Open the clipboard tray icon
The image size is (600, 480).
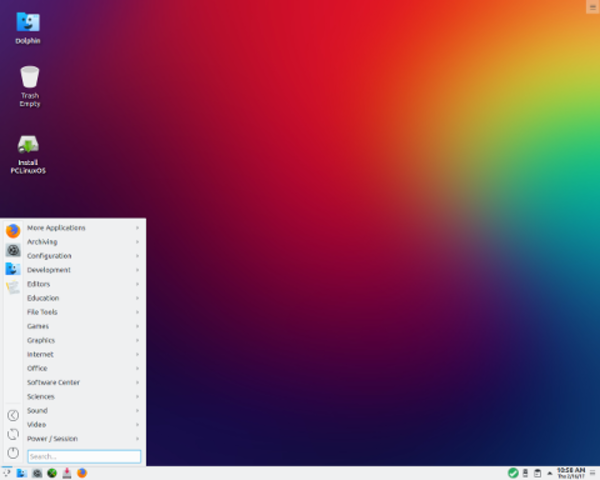click(x=538, y=473)
